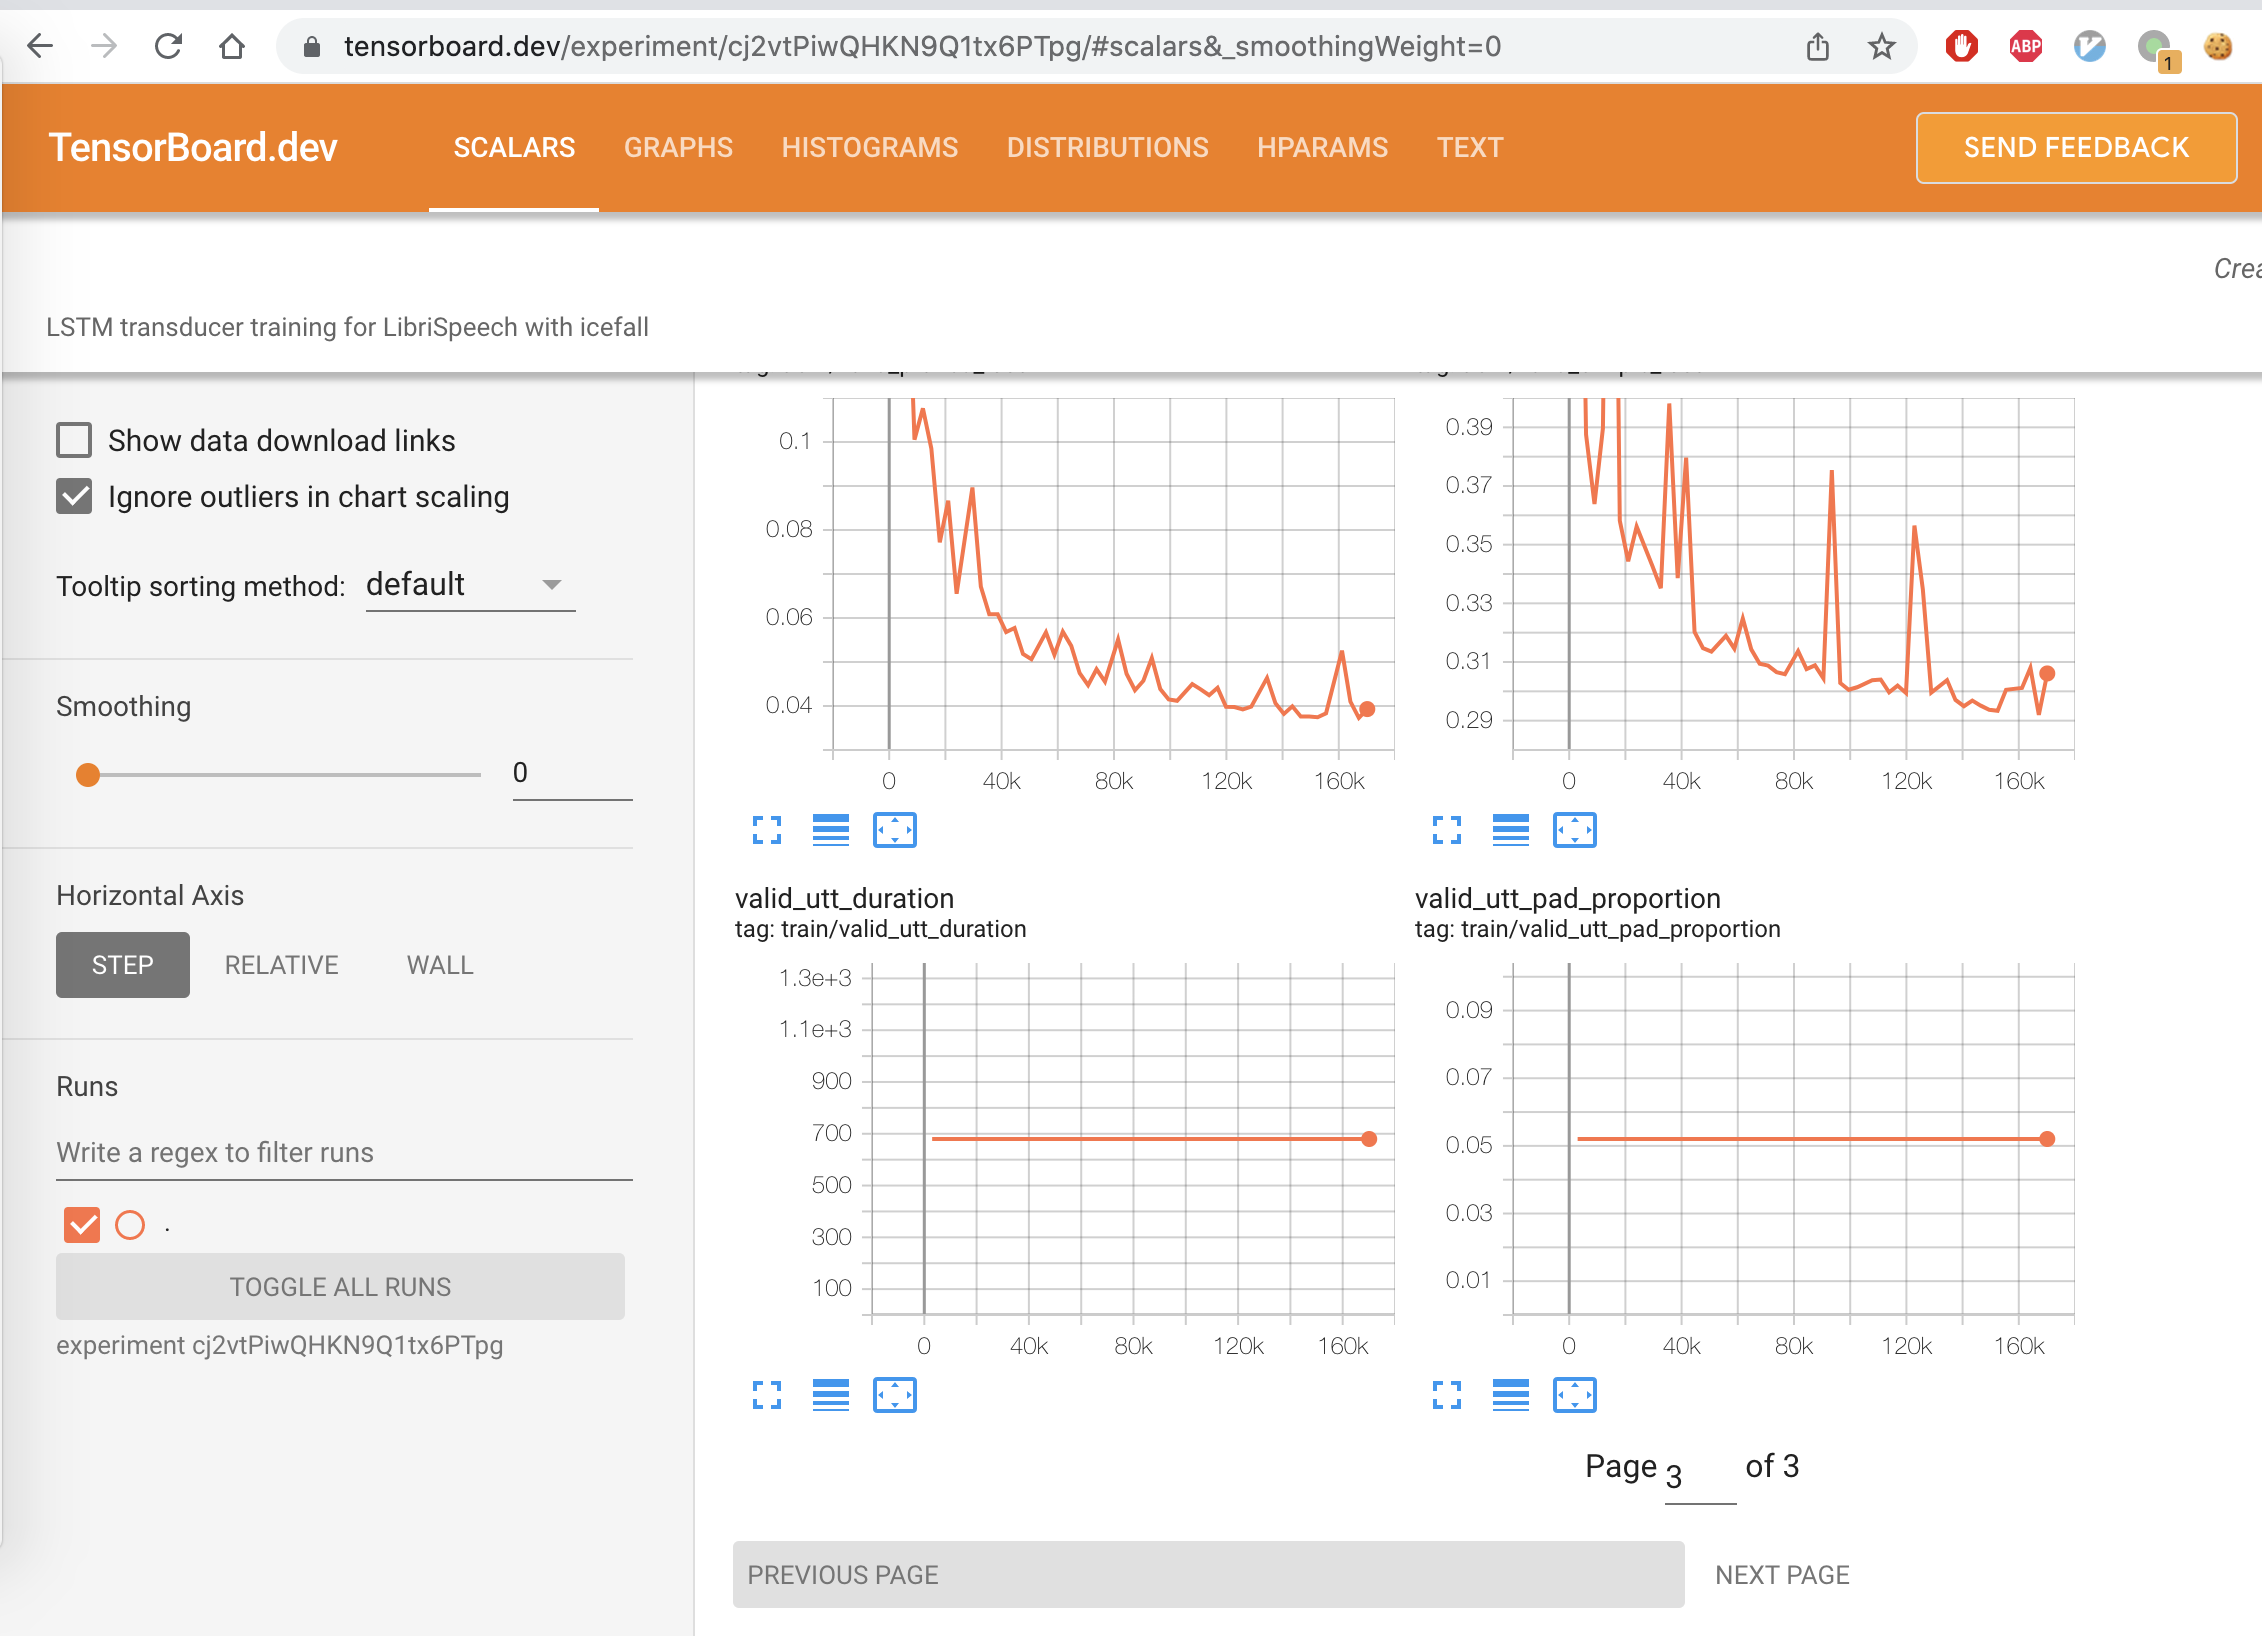
Task: Select RELATIVE horizontal axis mode
Action: click(281, 964)
